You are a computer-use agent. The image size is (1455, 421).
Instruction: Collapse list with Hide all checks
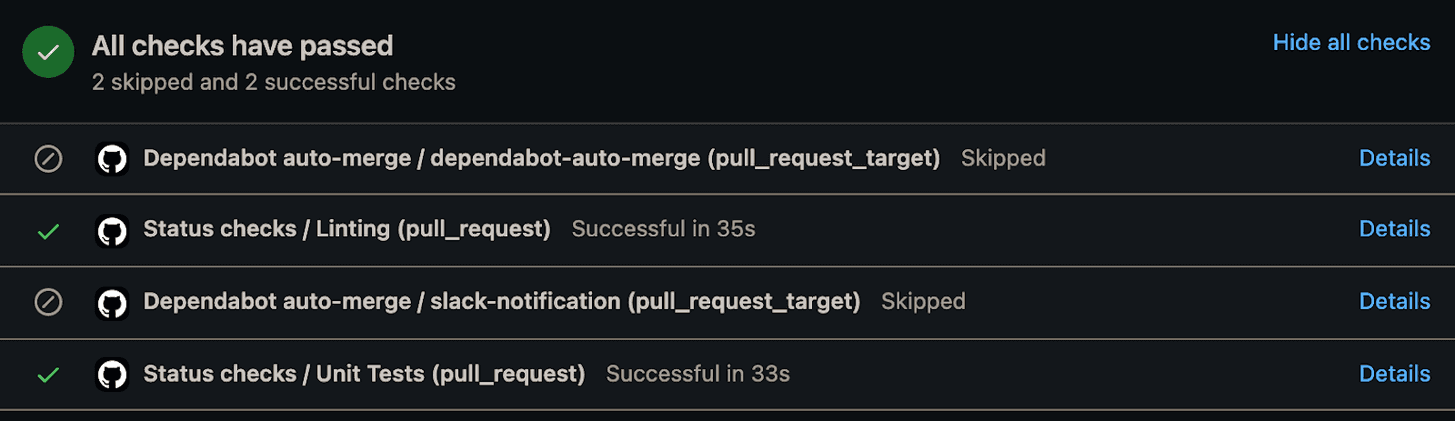[x=1351, y=42]
